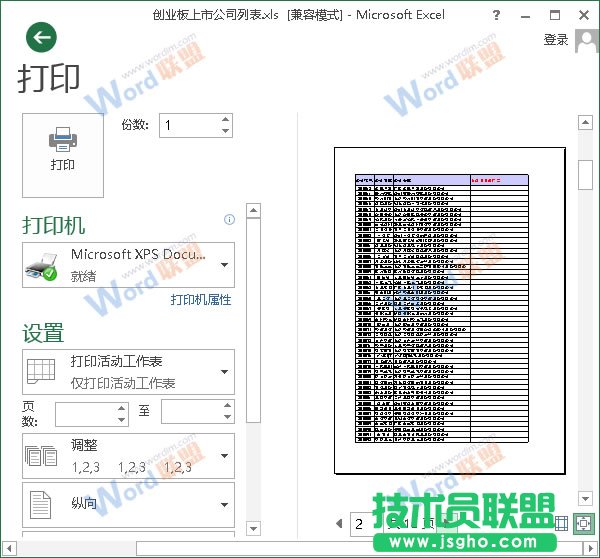Click the print preview page thumbnail
The image size is (600, 558).
coord(450,311)
